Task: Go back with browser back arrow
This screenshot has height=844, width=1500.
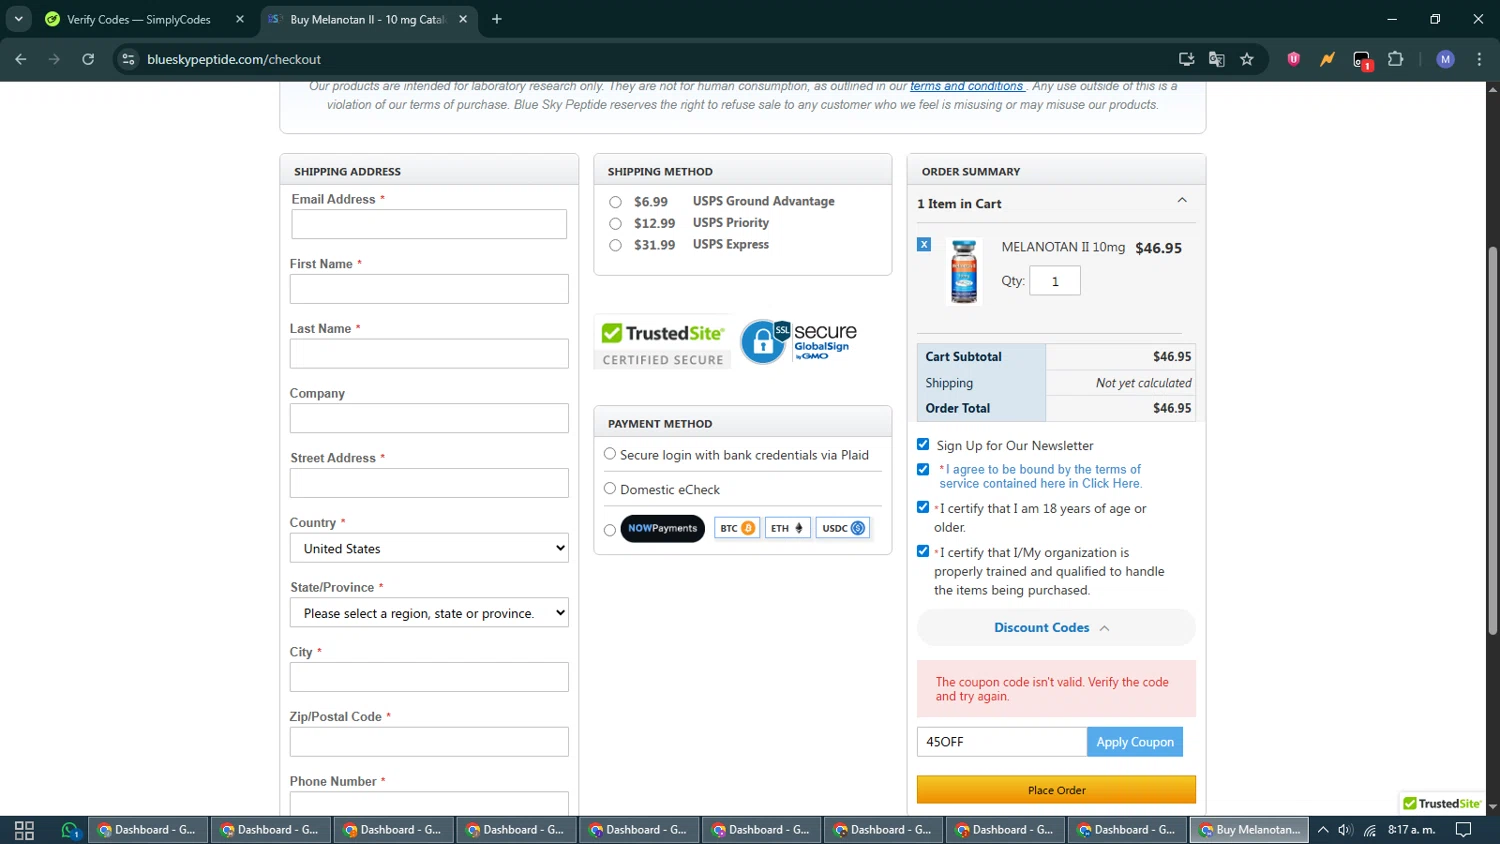Action: 21,59
